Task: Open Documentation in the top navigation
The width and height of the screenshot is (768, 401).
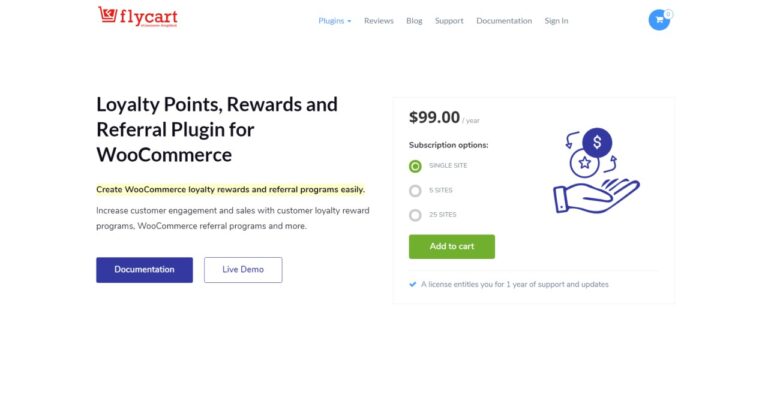Action: click(504, 20)
